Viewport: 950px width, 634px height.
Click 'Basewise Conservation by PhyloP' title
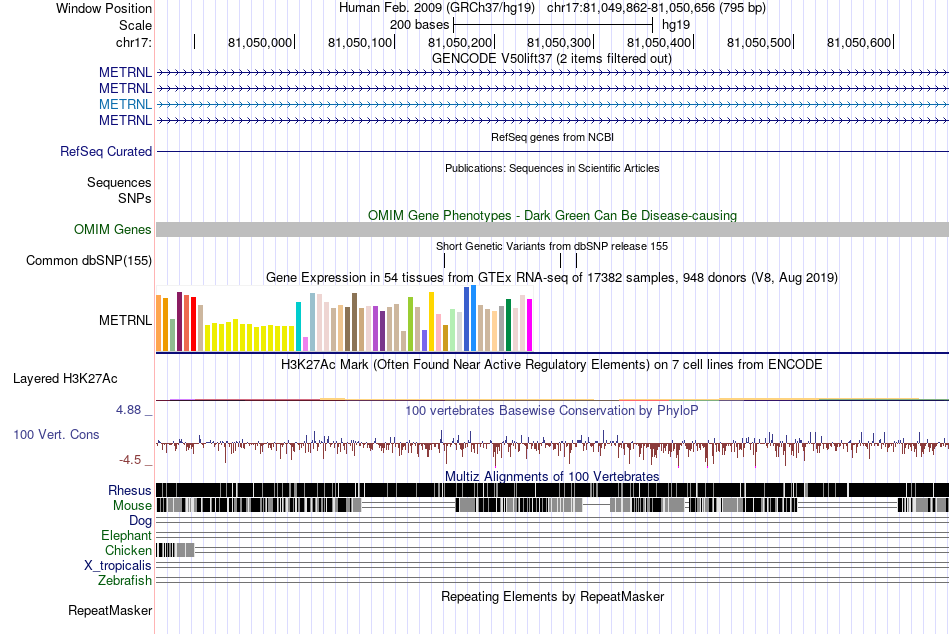[552, 411]
